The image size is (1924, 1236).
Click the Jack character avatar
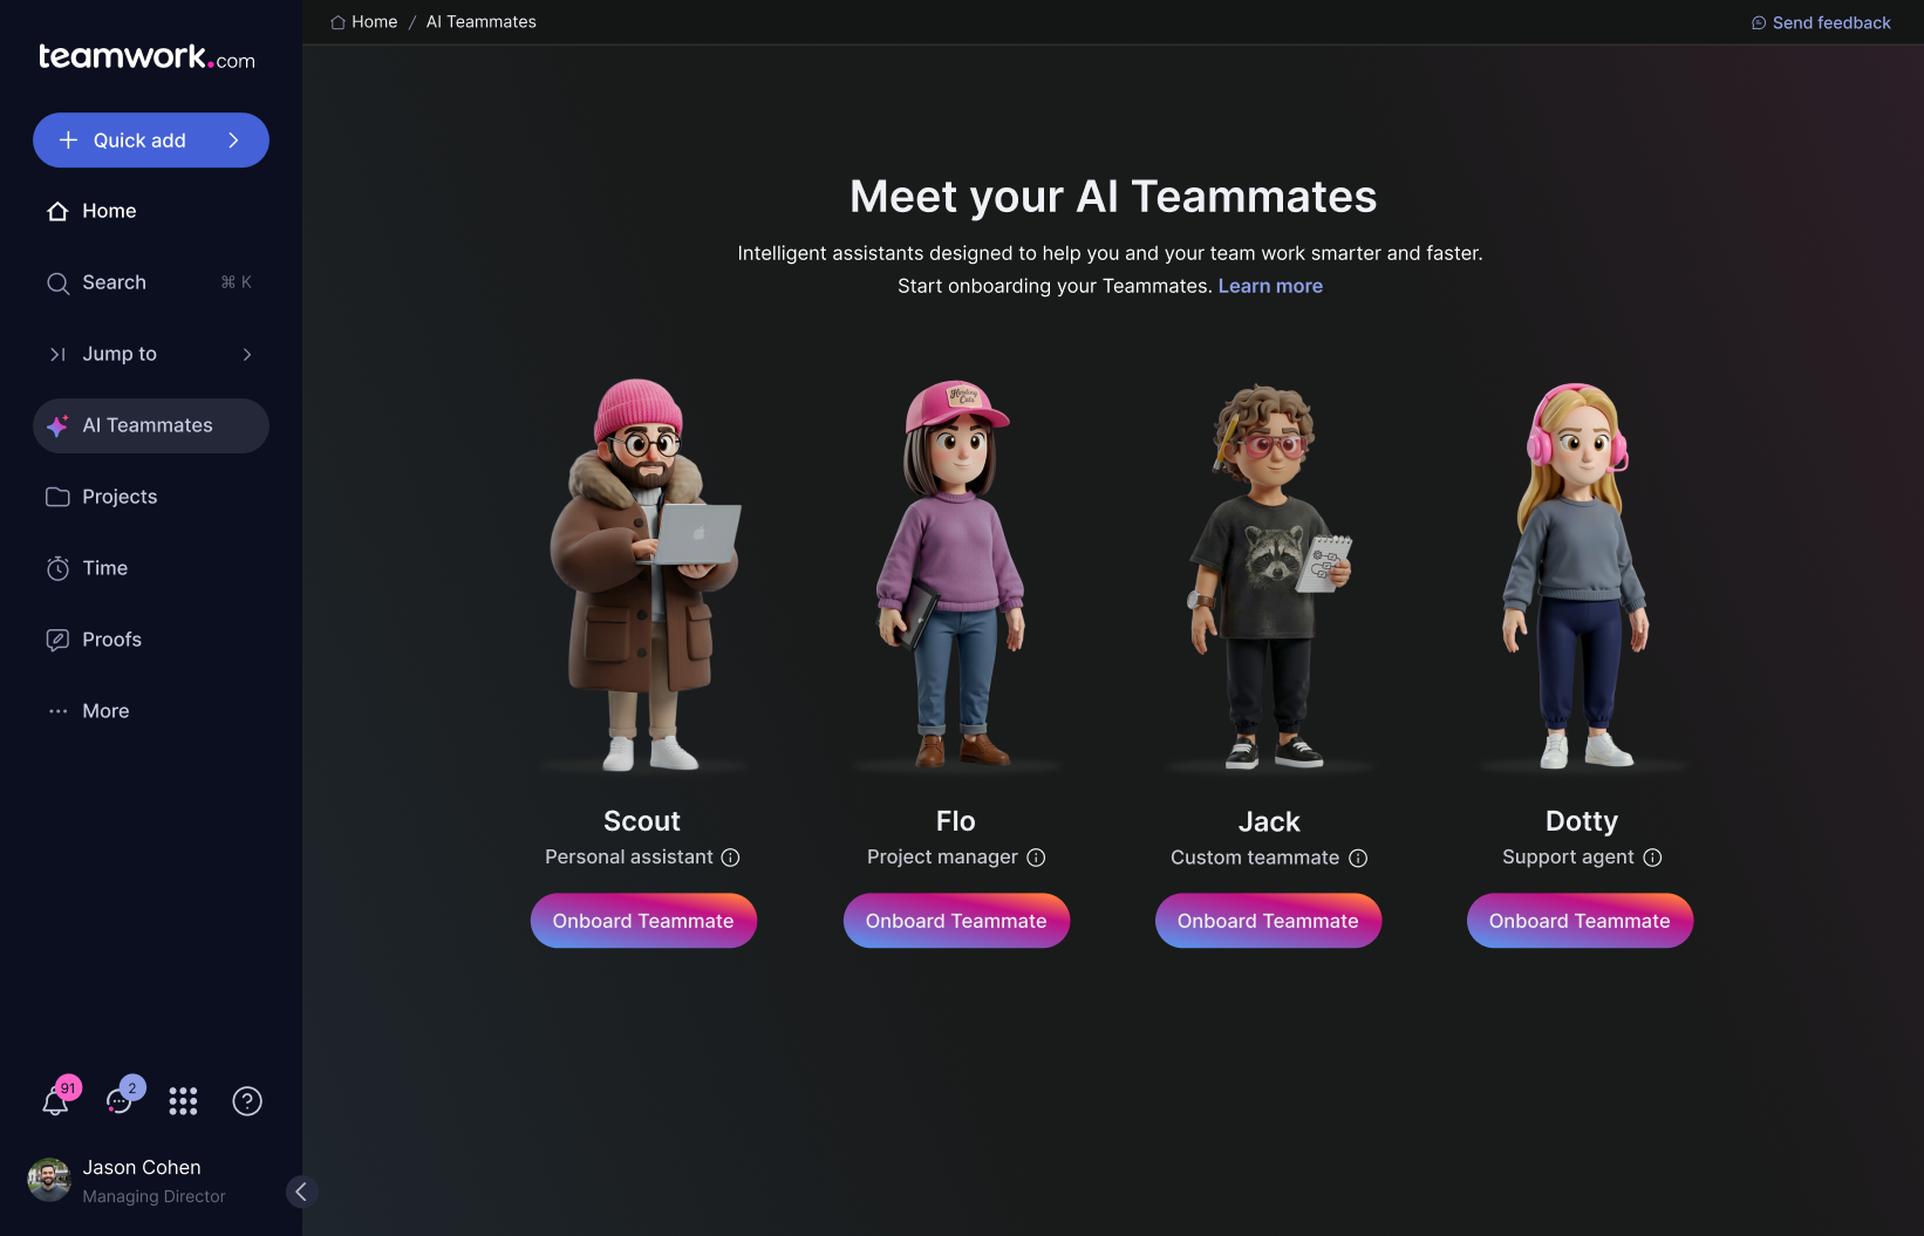1268,577
